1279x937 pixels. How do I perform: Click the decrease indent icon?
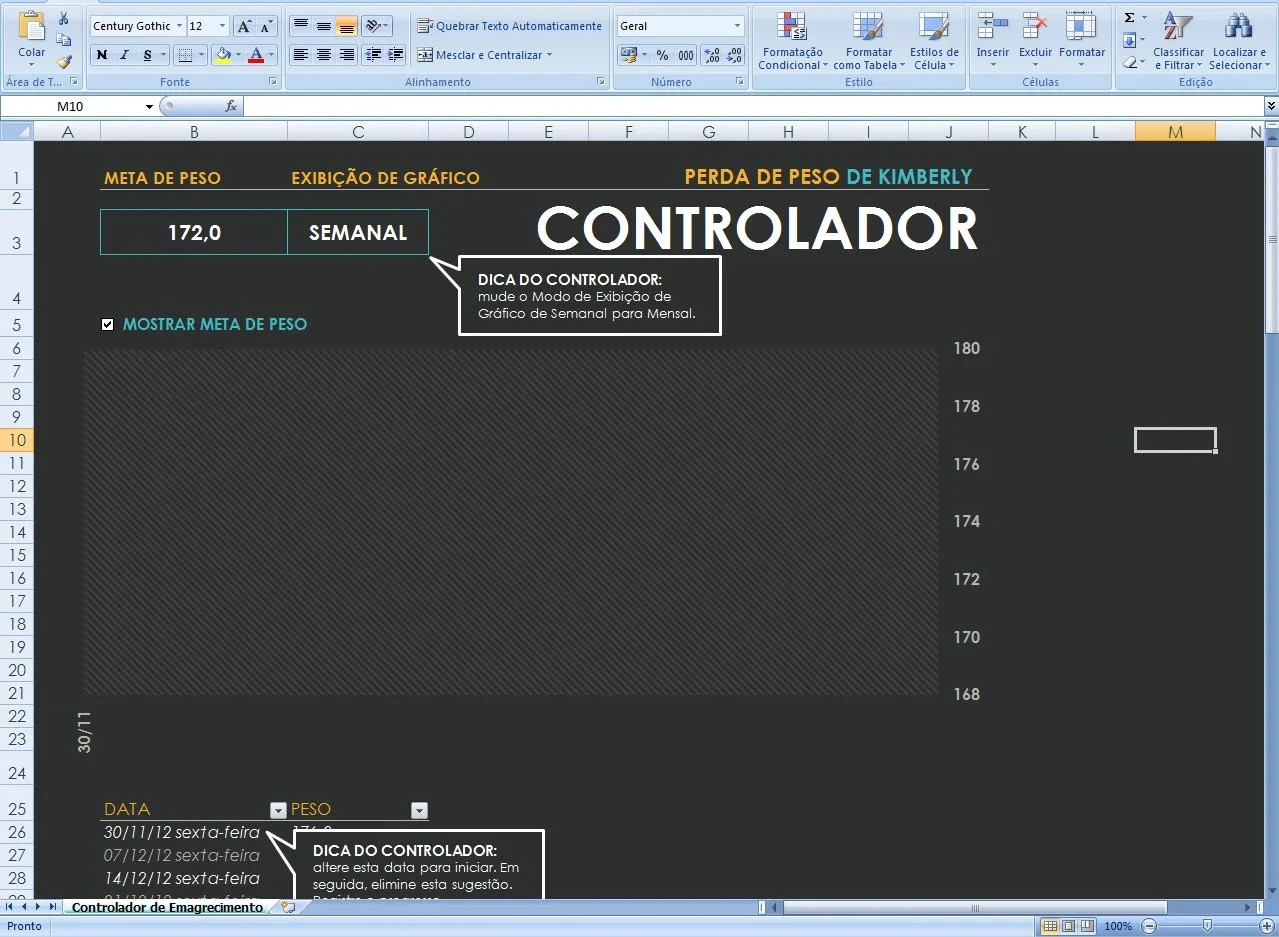tap(373, 55)
